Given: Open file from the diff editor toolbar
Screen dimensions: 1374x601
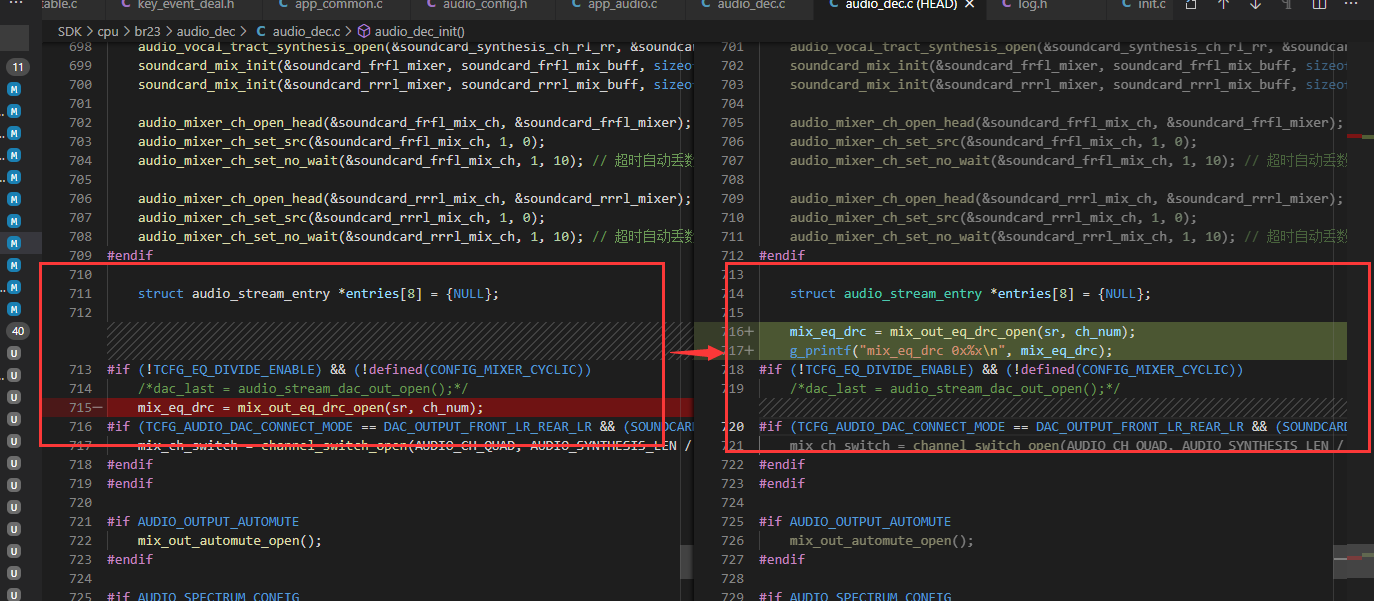Looking at the screenshot, I should click(1191, 5).
